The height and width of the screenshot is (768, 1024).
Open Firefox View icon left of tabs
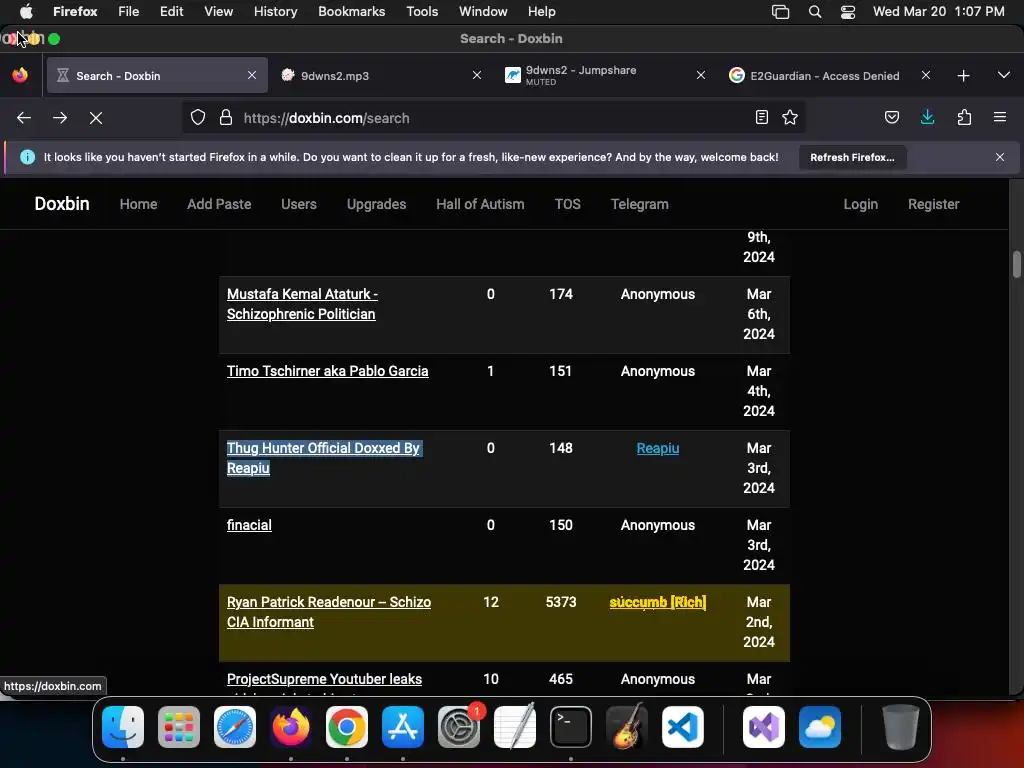tap(20, 75)
